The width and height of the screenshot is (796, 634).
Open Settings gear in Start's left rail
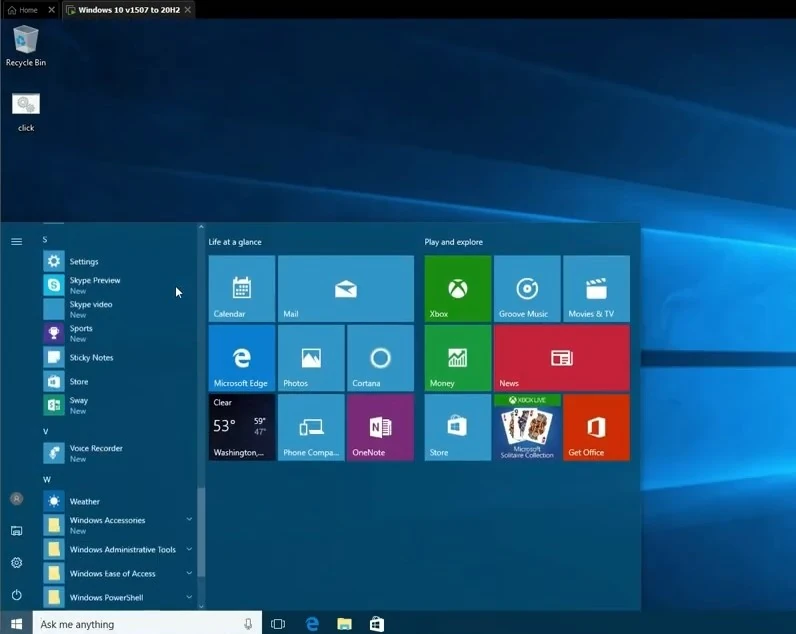16,562
